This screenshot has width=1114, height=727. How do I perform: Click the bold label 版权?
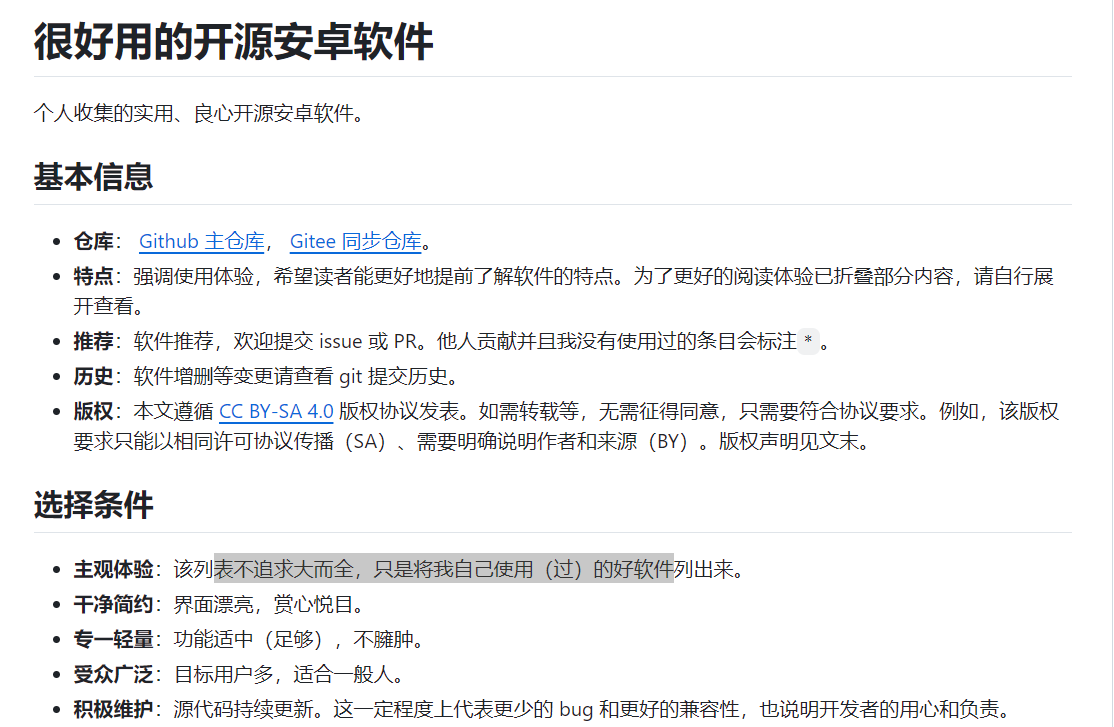[93, 411]
